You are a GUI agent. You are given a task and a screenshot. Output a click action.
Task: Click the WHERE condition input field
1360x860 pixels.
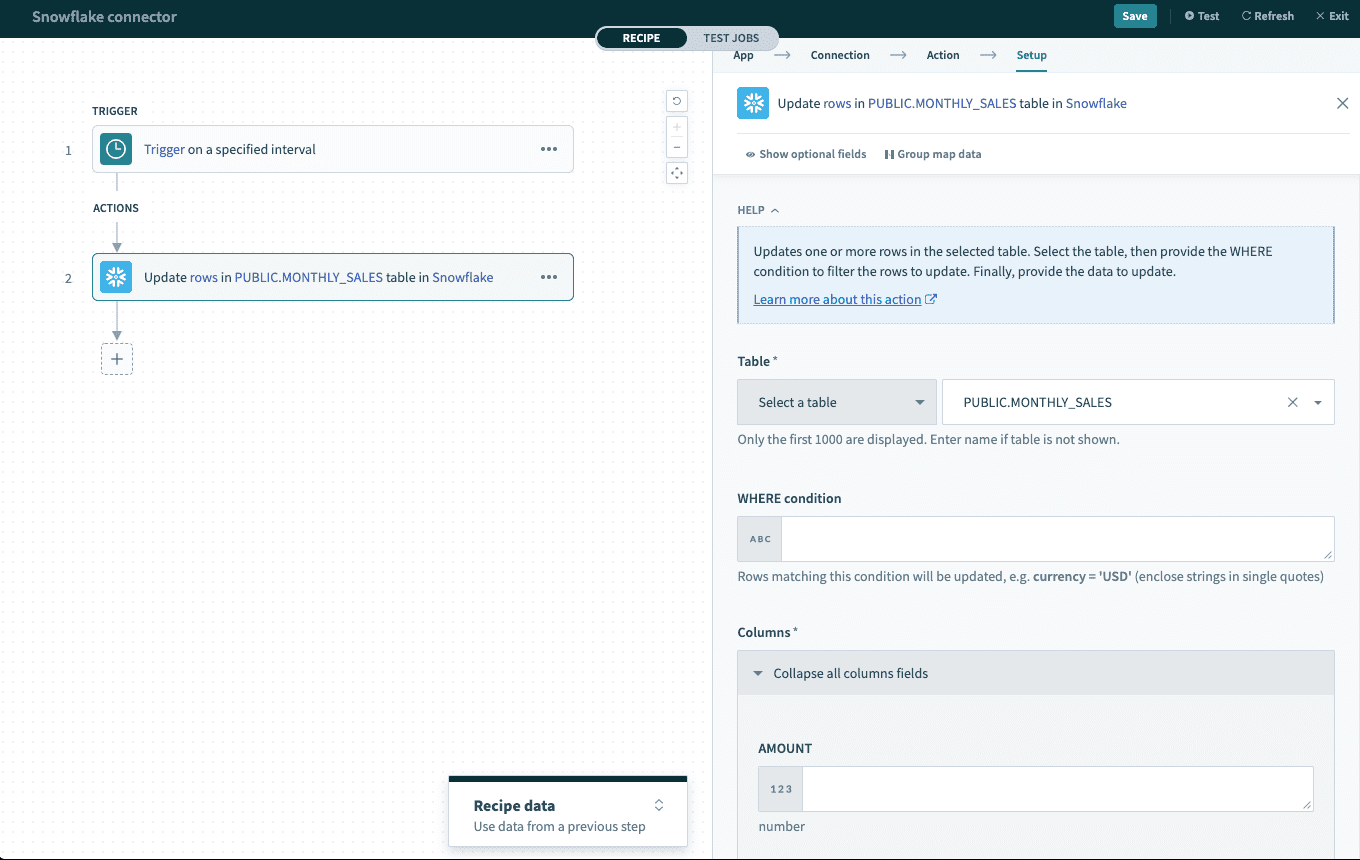click(1057, 538)
